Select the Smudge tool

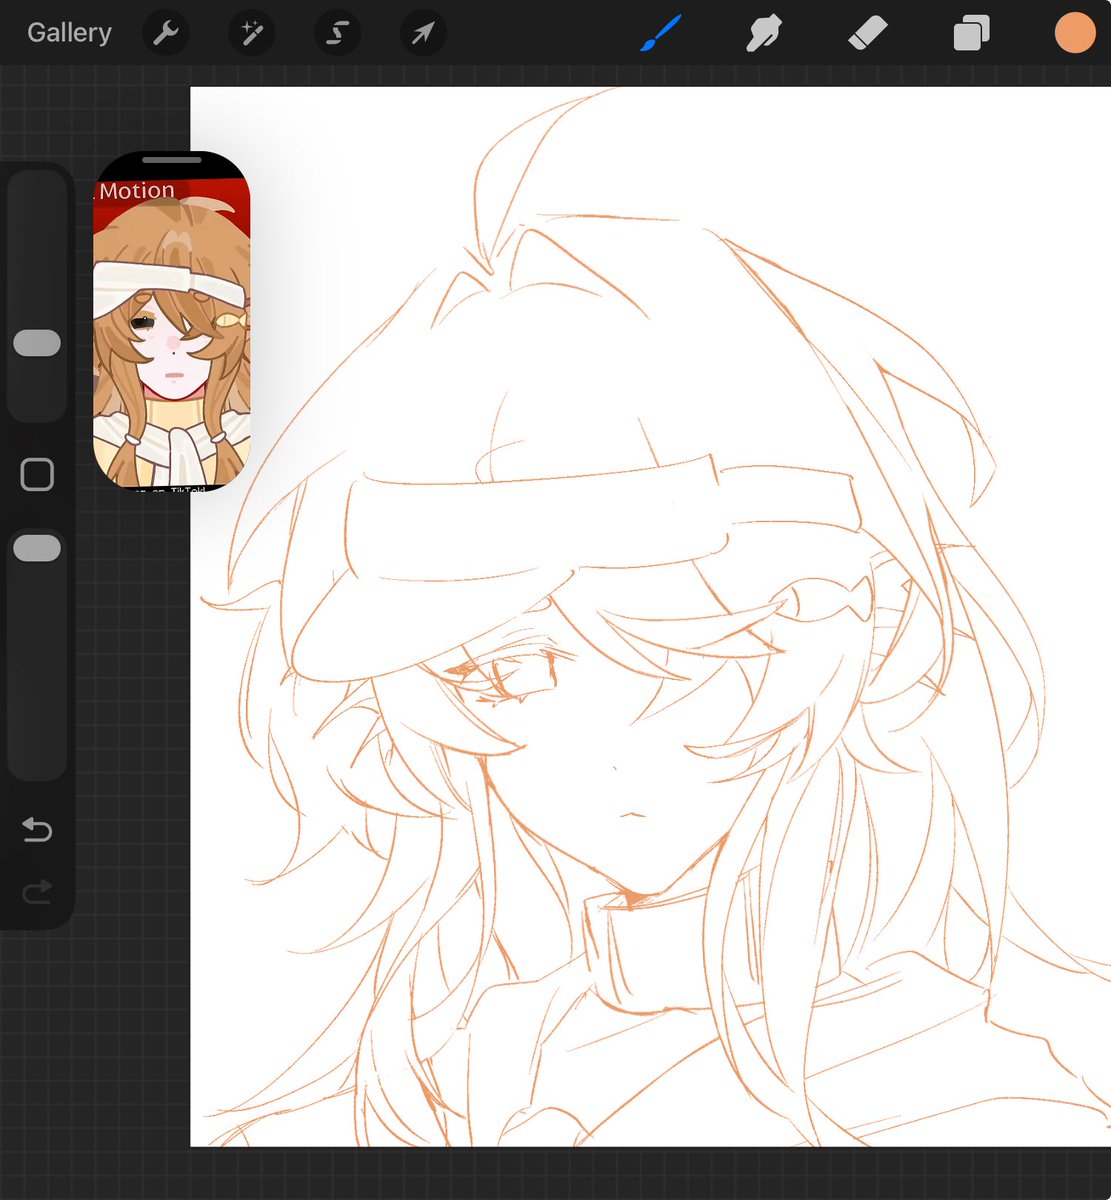pos(764,33)
